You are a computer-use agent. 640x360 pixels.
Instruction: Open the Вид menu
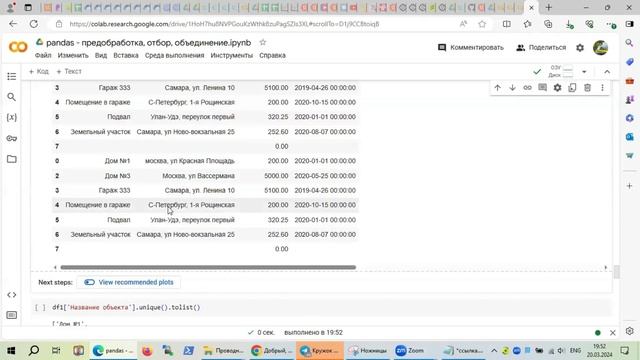pos(101,56)
